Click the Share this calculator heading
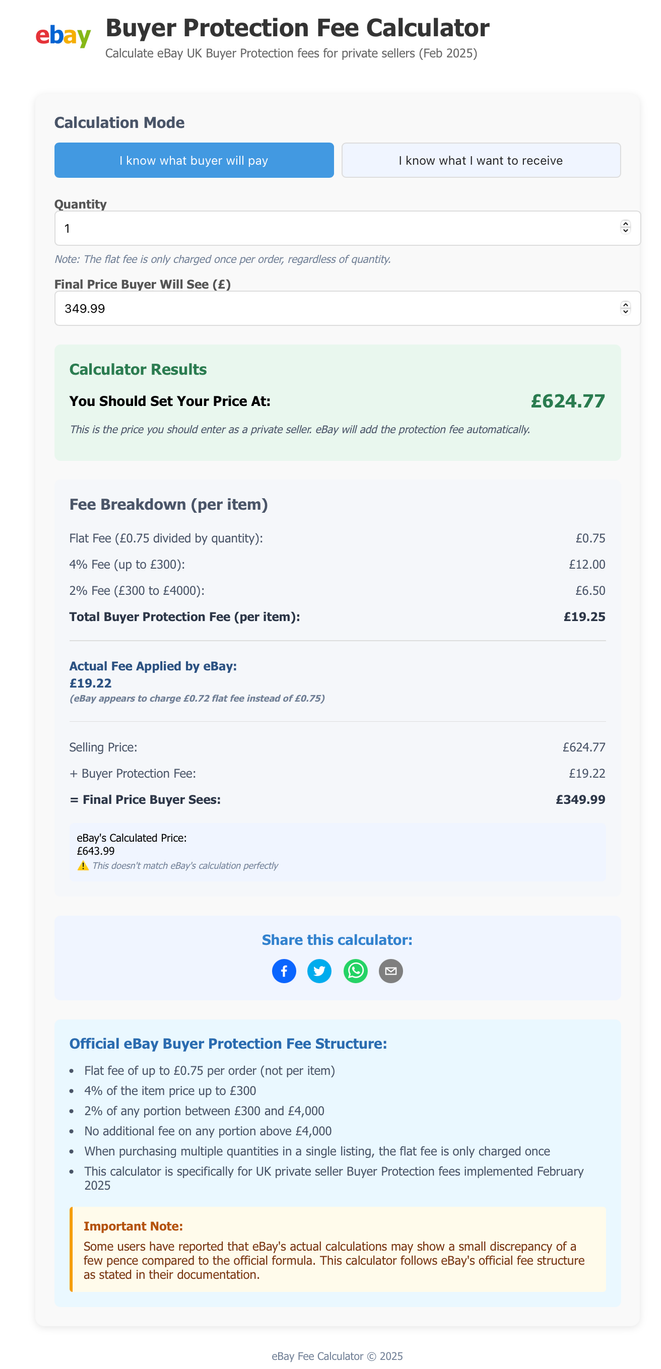 pyautogui.click(x=337, y=940)
